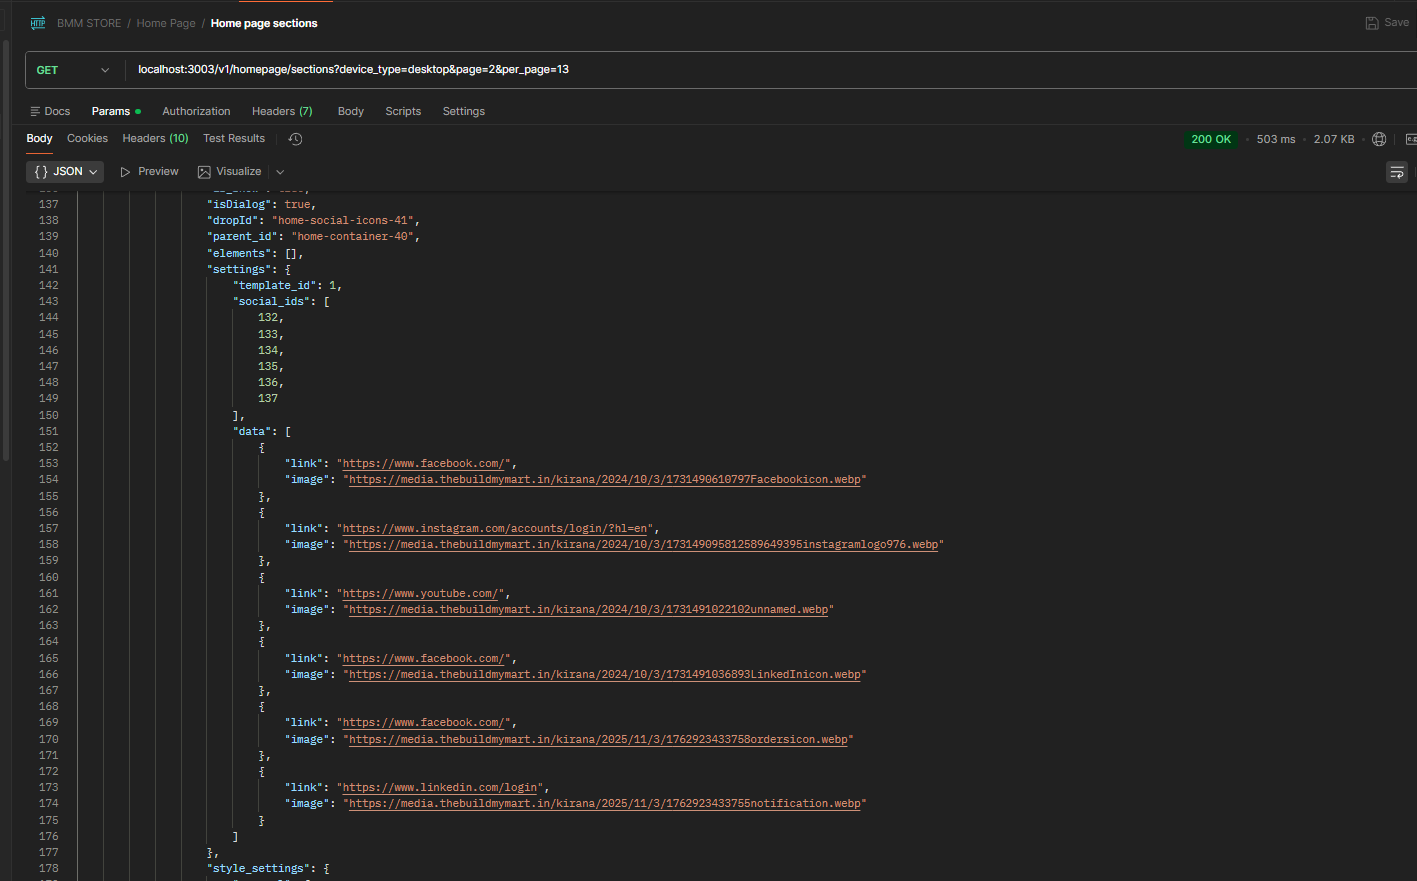The width and height of the screenshot is (1417, 881).
Task: Click the HTTP request type icon
Action: coord(38,23)
